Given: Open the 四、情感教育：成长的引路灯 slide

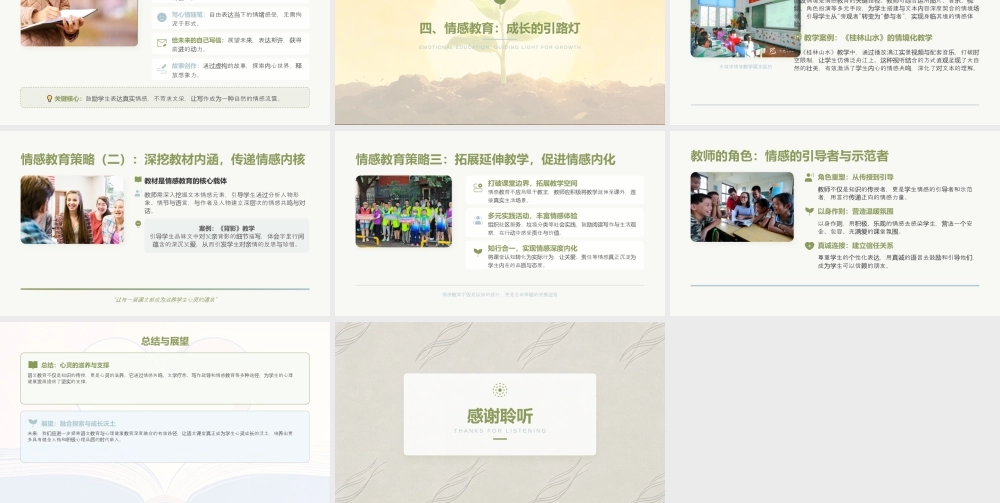Looking at the screenshot, I should (500, 62).
